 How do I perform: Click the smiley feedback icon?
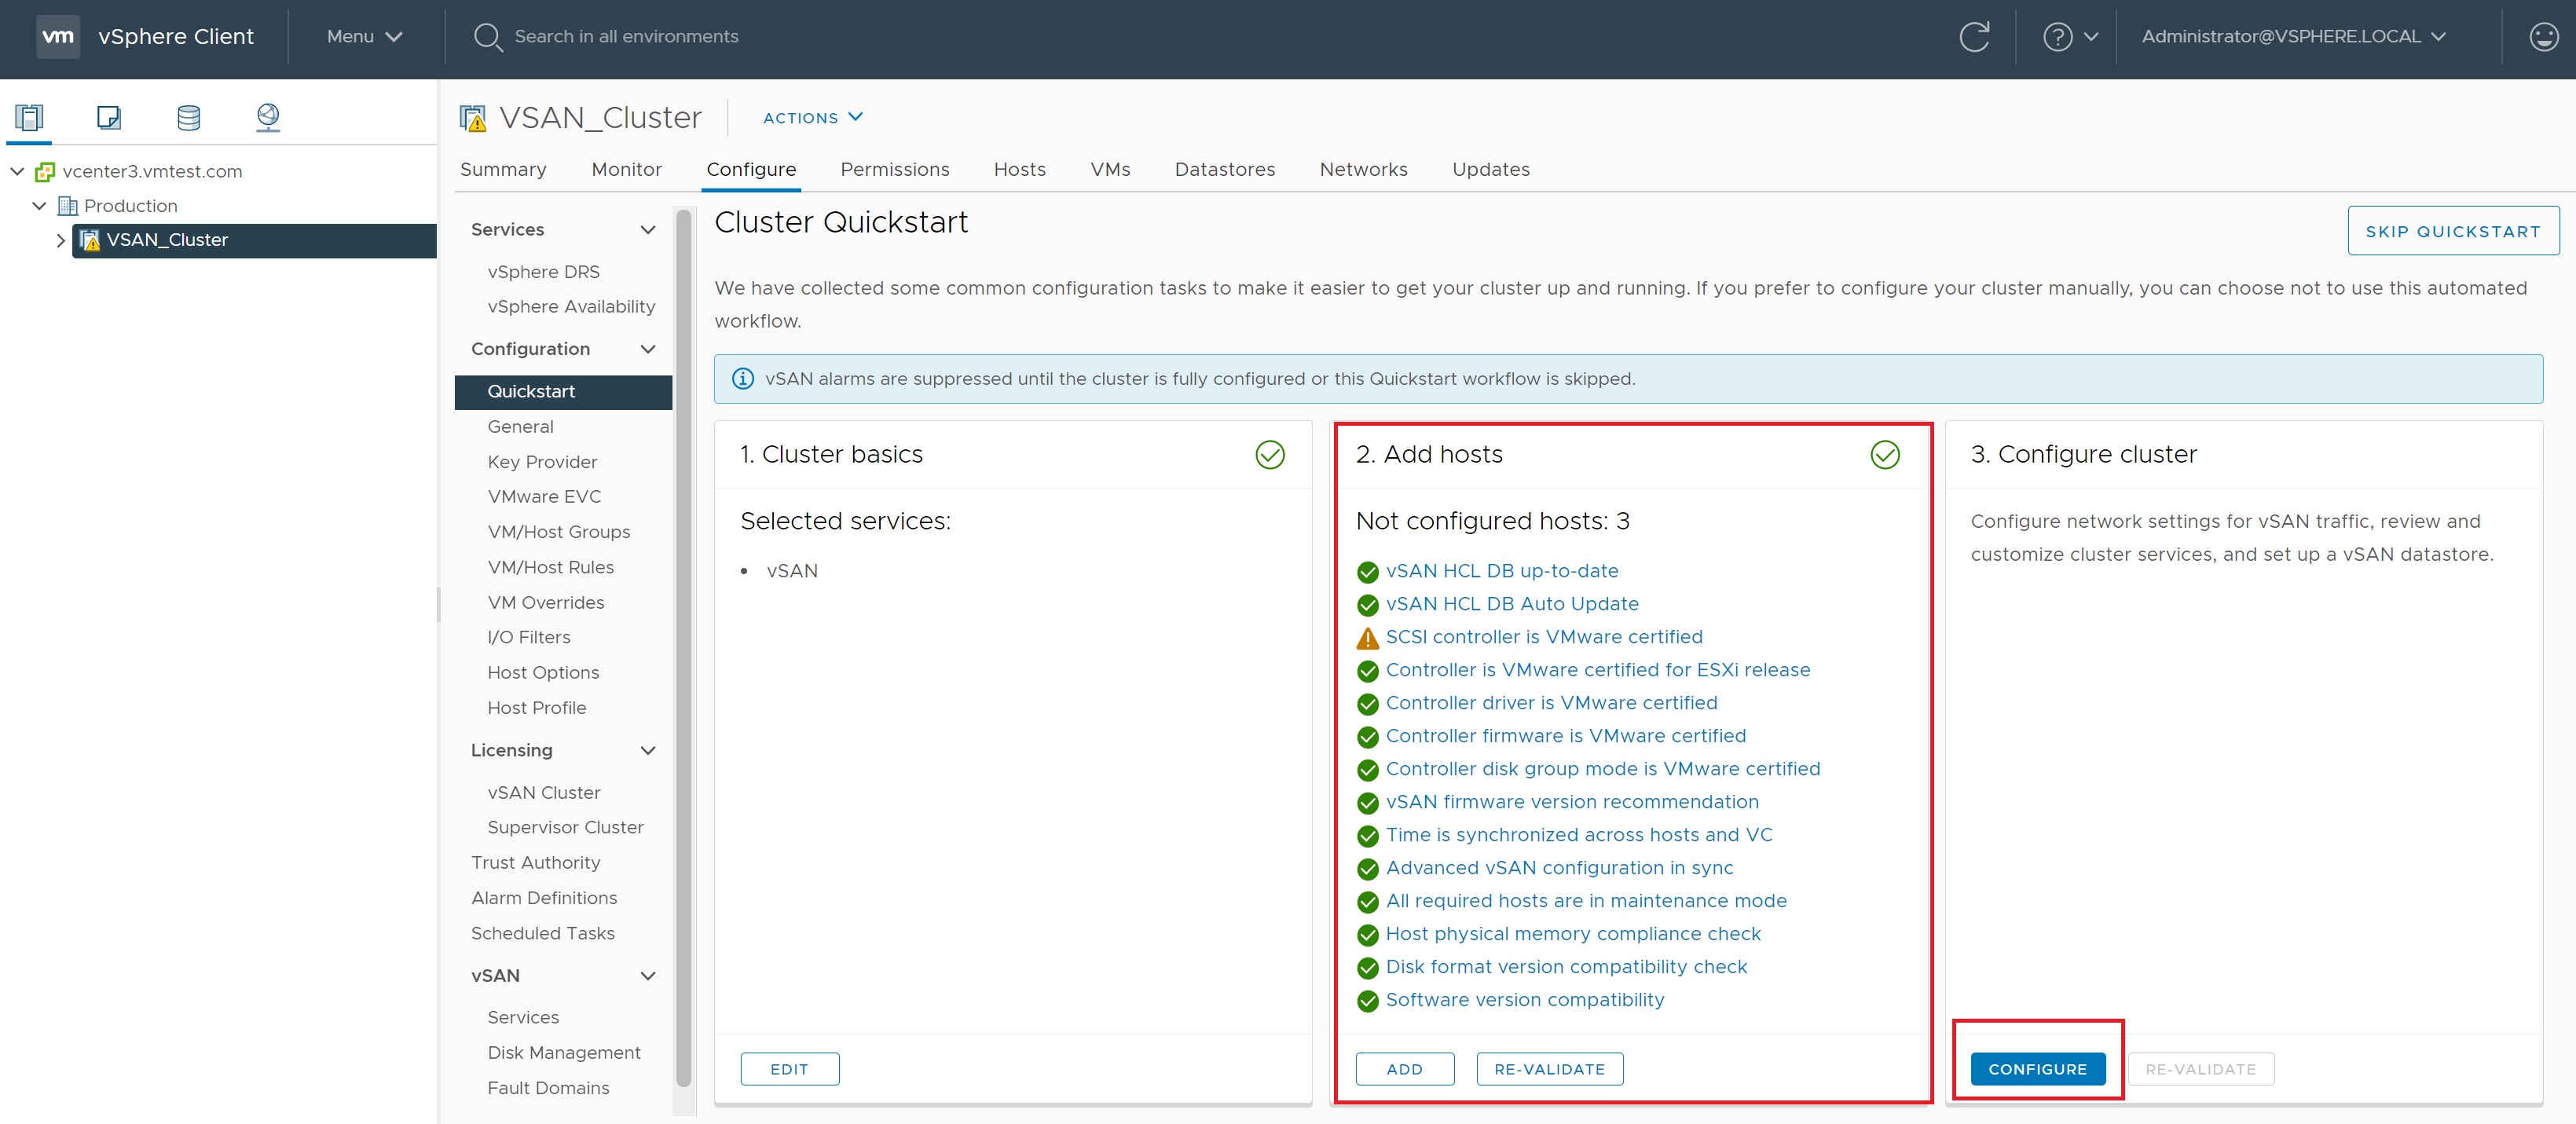coord(2543,37)
